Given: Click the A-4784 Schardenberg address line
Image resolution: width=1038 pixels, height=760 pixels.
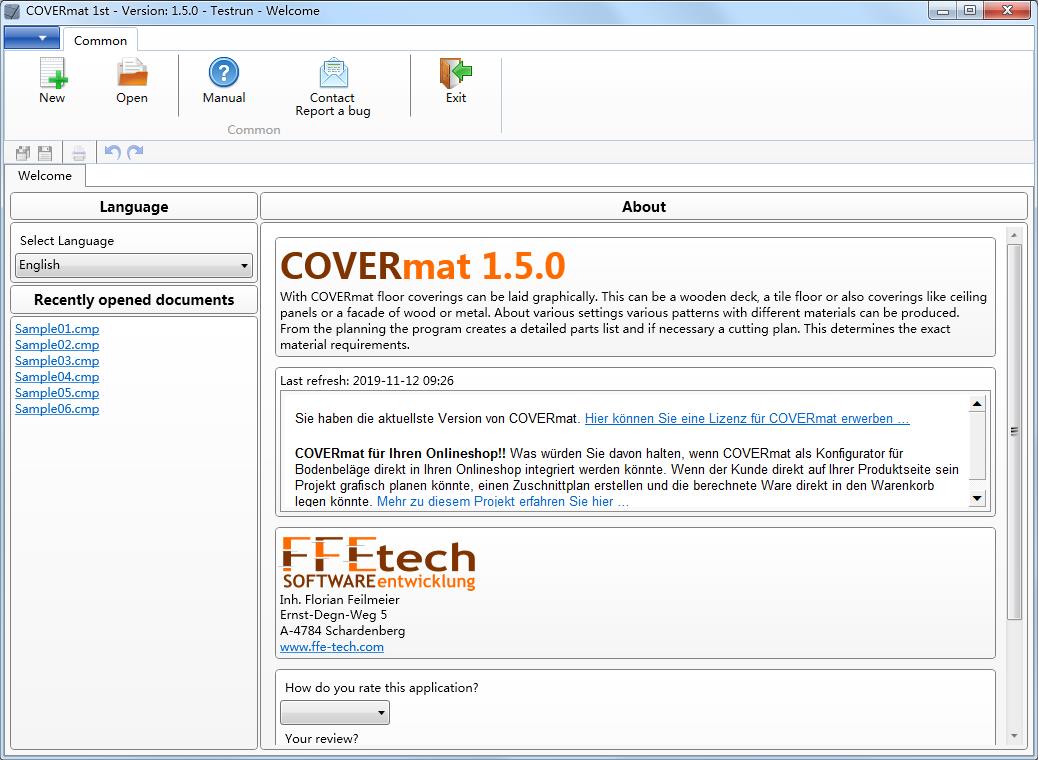Looking at the screenshot, I should click(342, 631).
